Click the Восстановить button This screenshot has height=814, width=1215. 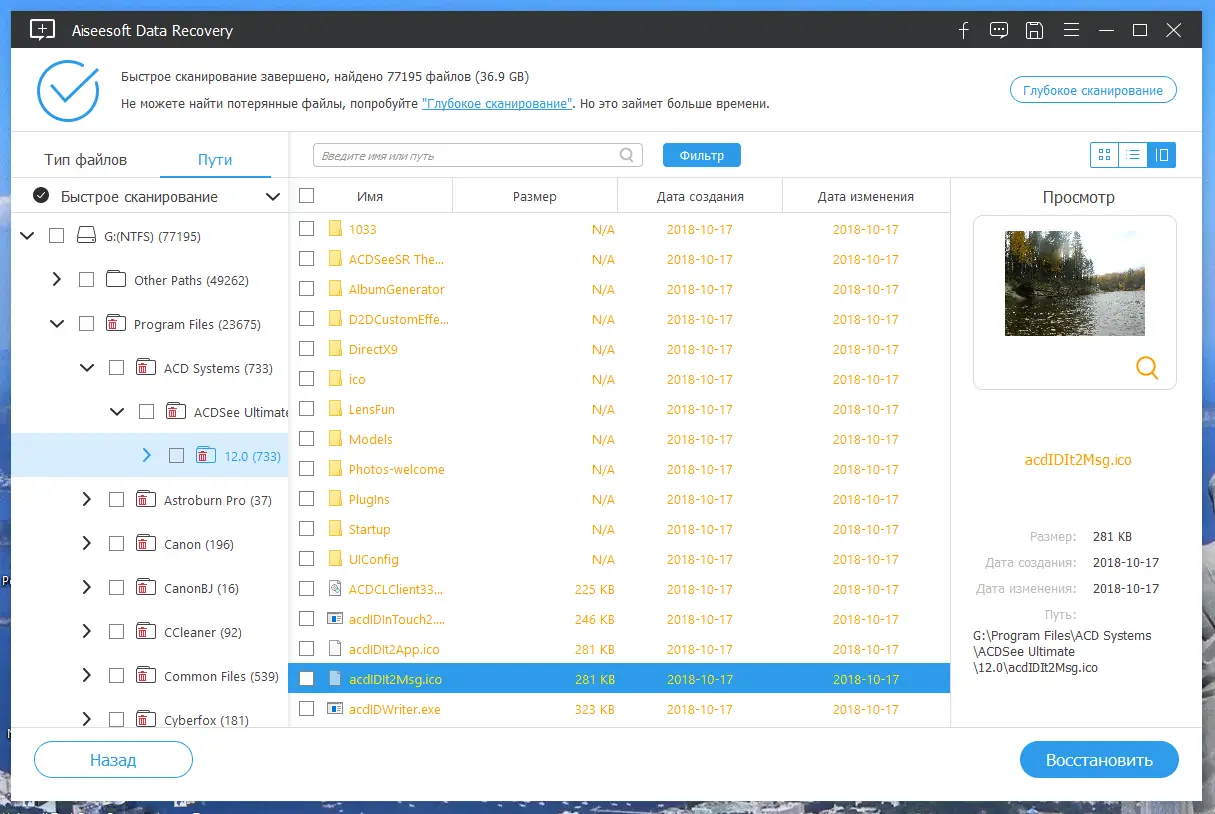1099,760
